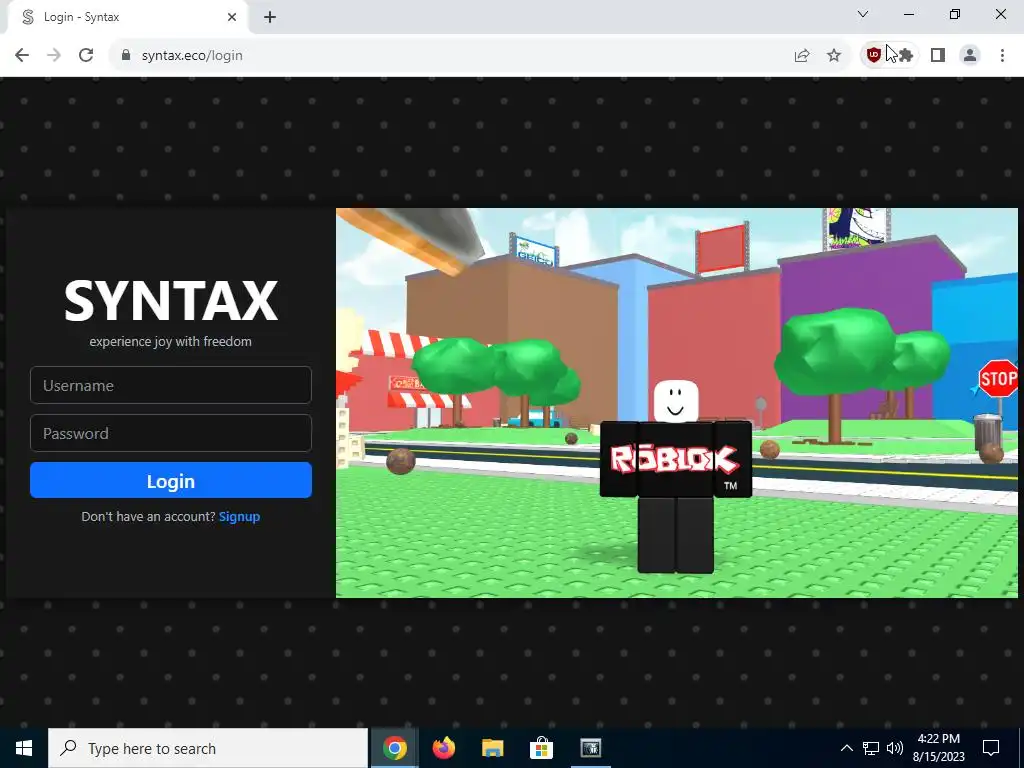Share this page icon in address bar
Screen dimensions: 1024x768
click(802, 56)
